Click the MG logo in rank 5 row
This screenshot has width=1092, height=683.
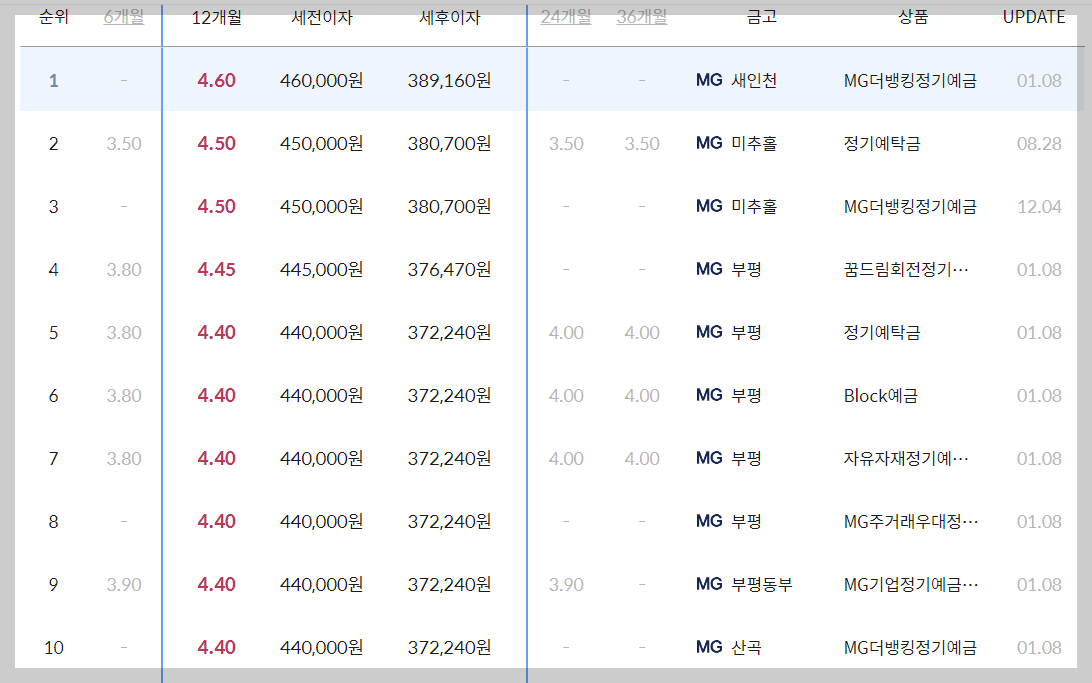709,332
